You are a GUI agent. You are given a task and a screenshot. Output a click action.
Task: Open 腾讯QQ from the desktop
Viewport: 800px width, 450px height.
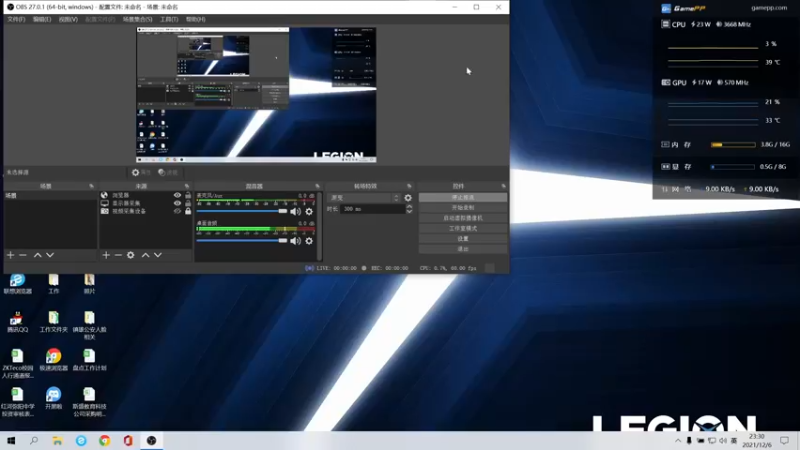[x=17, y=322]
